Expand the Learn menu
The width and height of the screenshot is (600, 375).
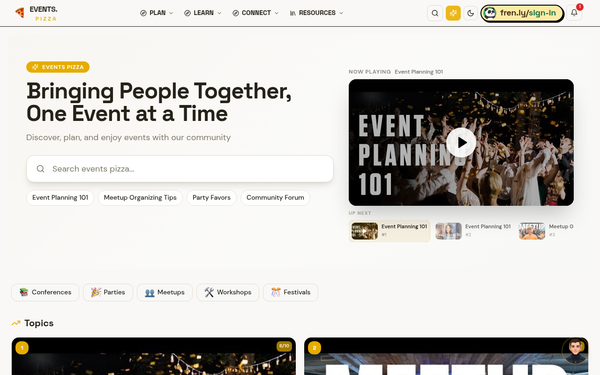[203, 13]
